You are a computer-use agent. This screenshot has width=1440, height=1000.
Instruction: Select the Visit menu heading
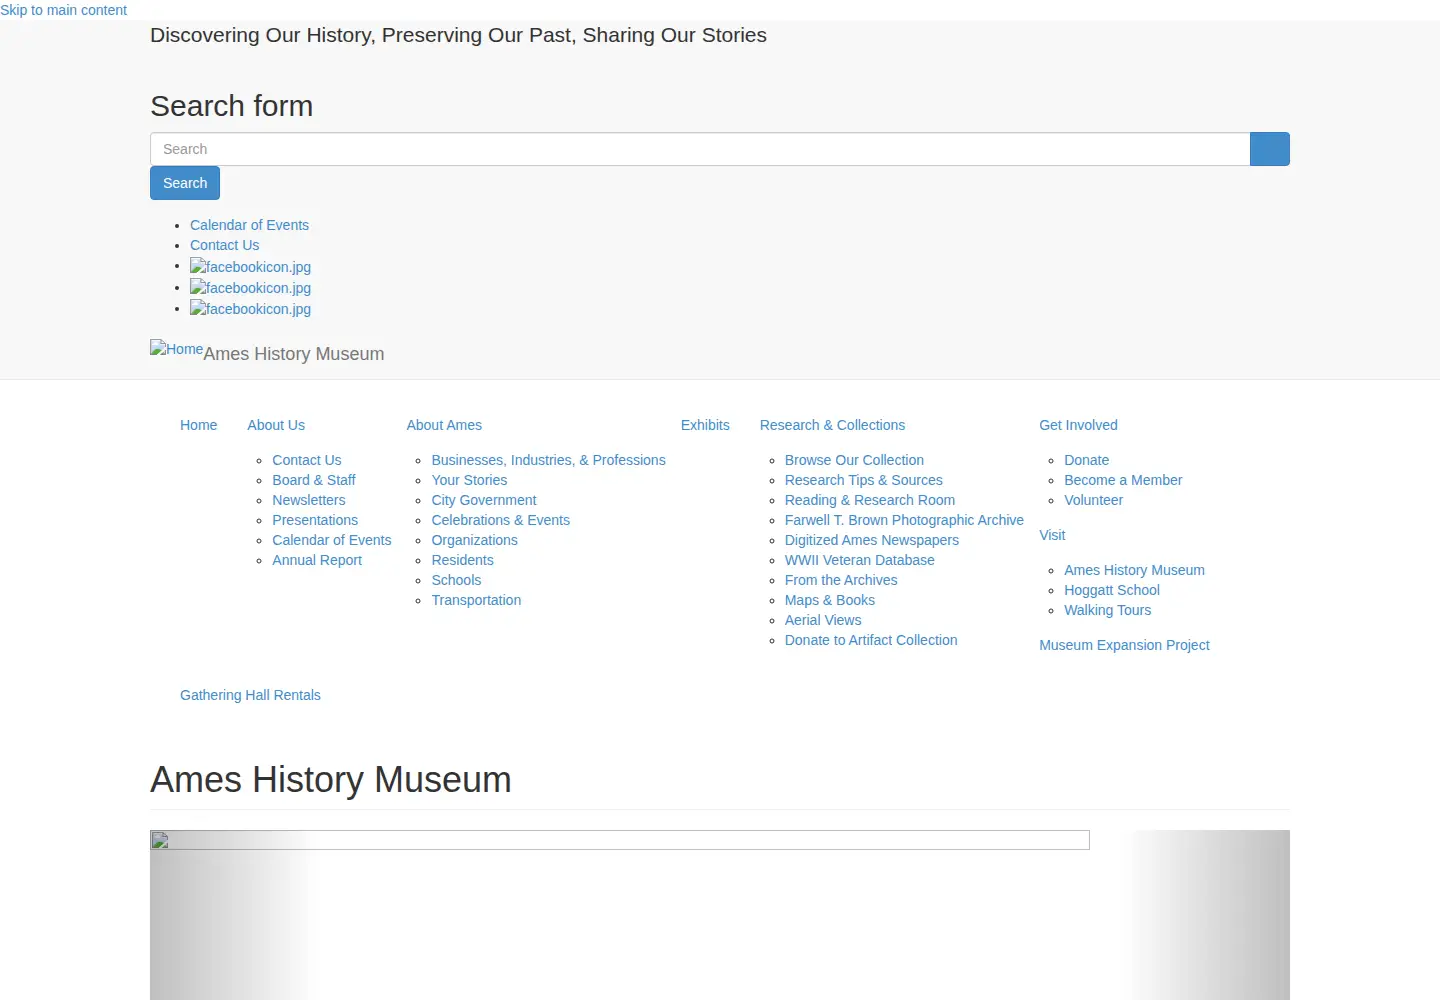click(1052, 535)
